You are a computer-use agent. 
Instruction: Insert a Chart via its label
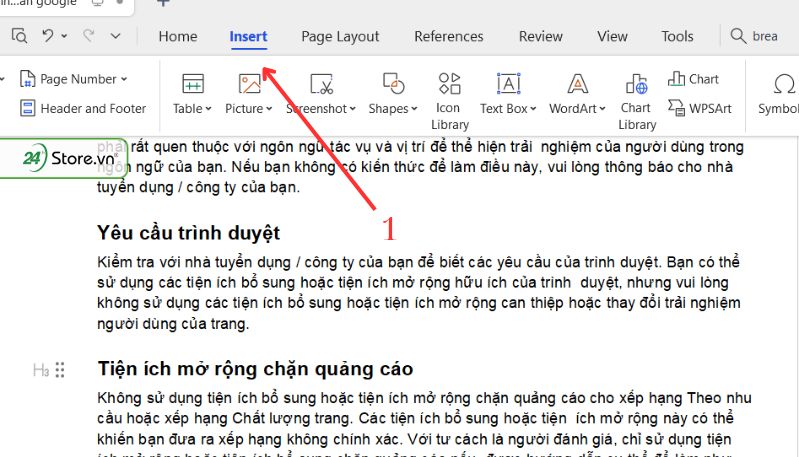[x=703, y=79]
